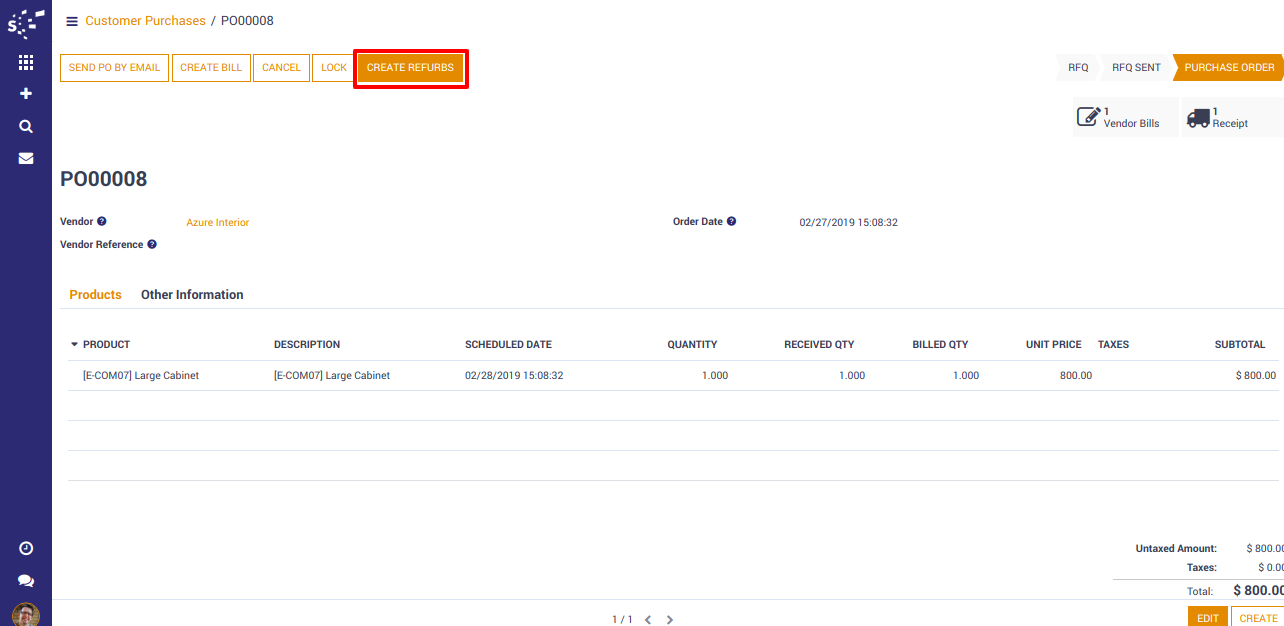Open Azure Interior vendor link
The image size is (1284, 626).
pos(217,223)
